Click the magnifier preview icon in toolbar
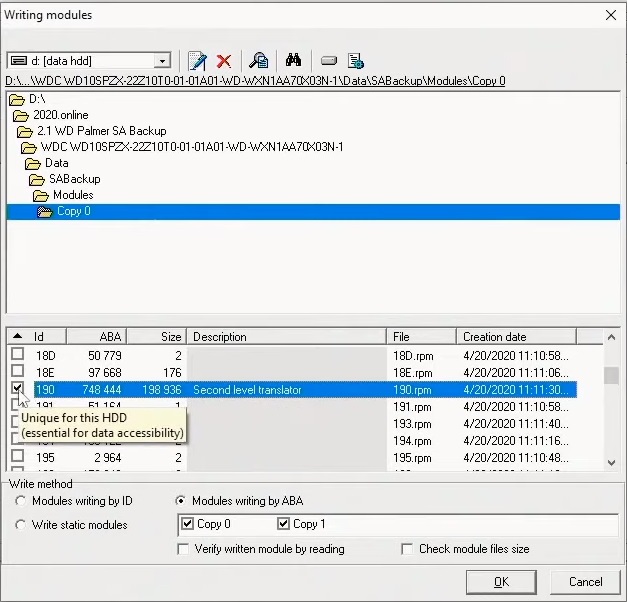 (x=258, y=60)
